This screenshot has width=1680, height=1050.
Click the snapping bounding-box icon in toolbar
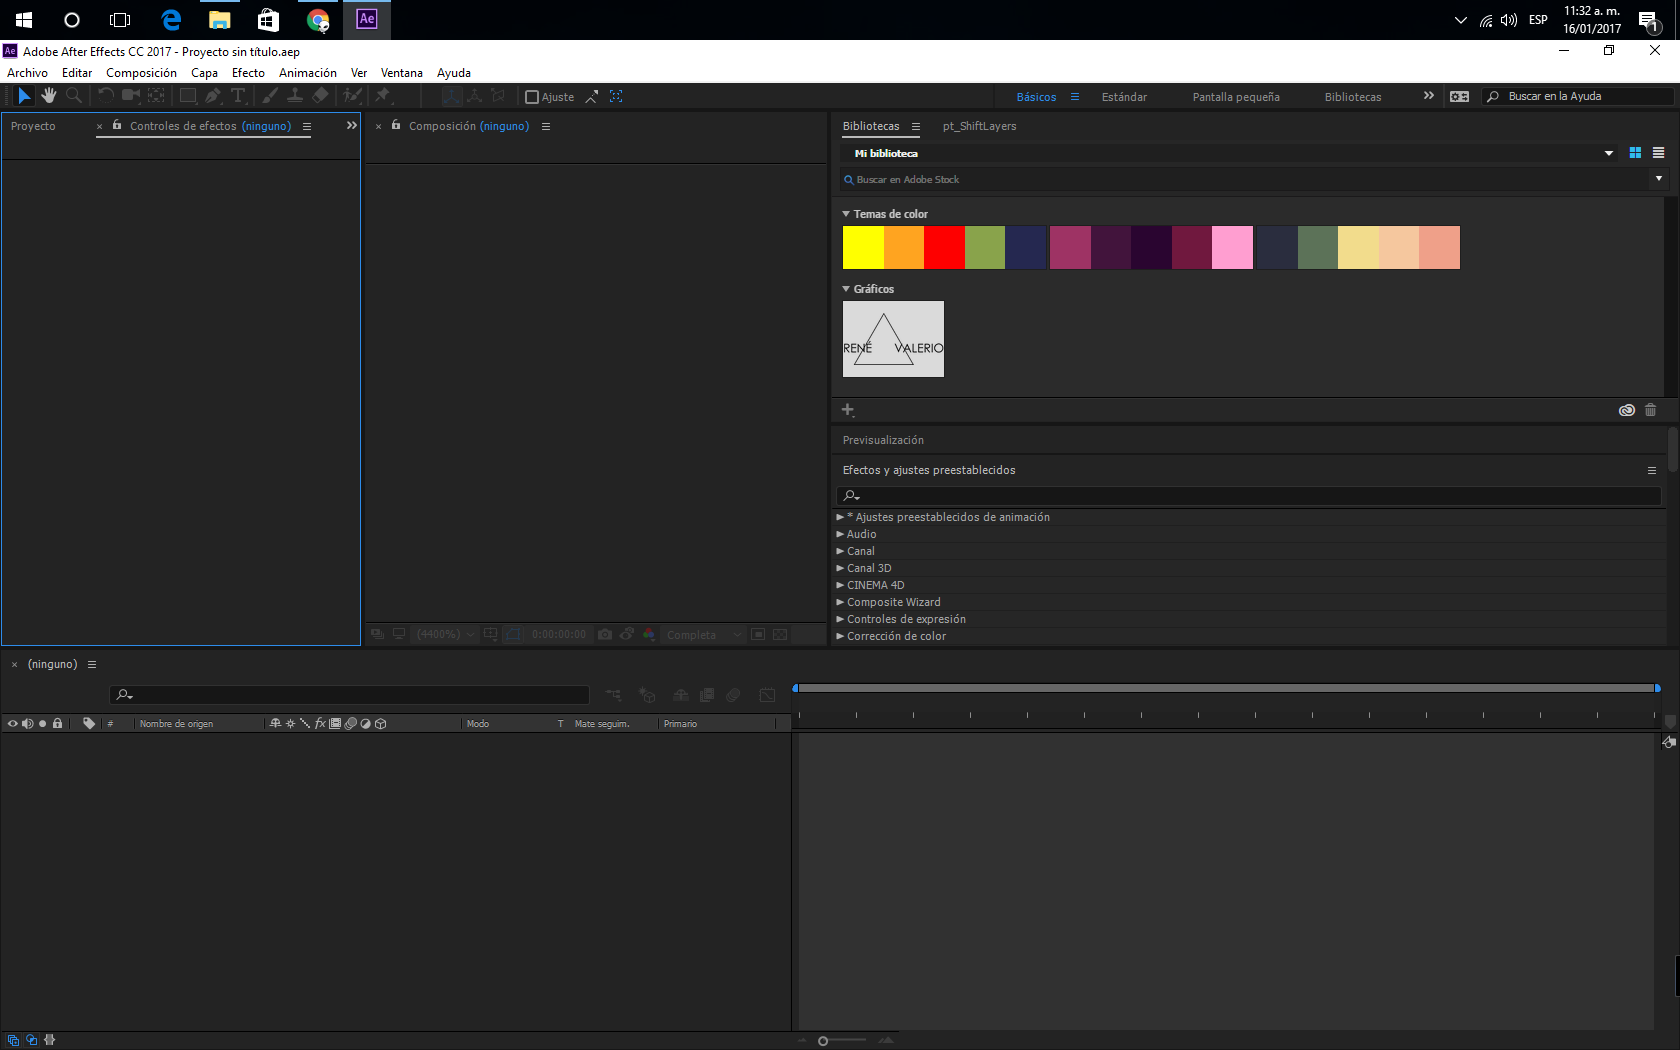tap(616, 97)
